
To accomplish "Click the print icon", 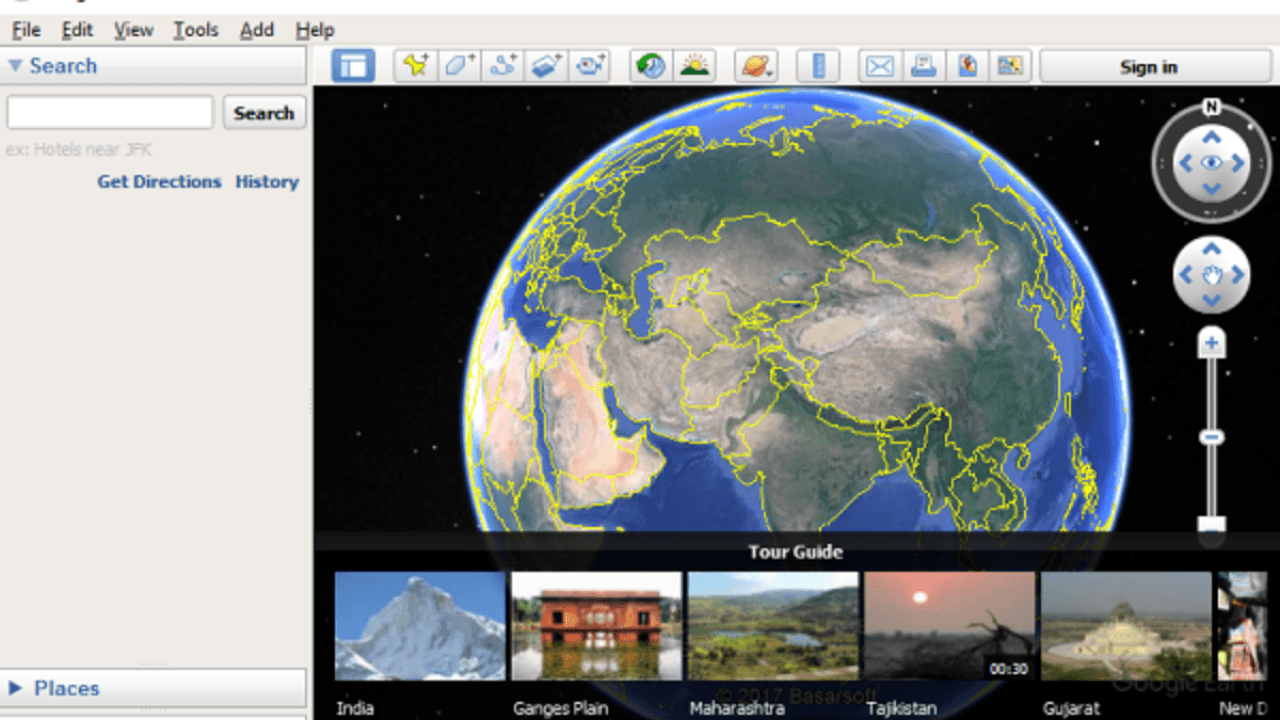I will coord(923,66).
